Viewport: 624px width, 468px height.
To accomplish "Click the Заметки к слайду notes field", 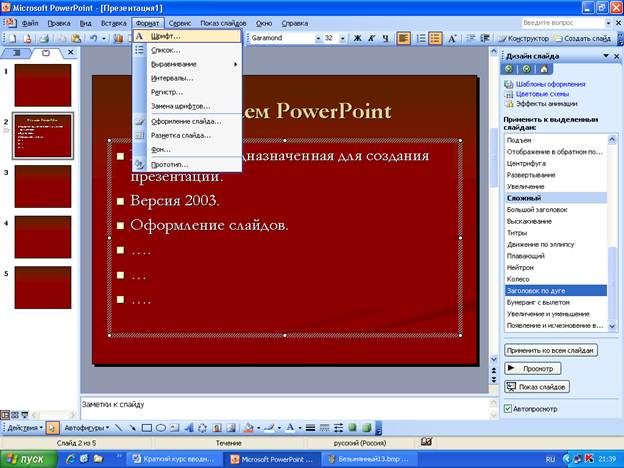I will click(285, 408).
